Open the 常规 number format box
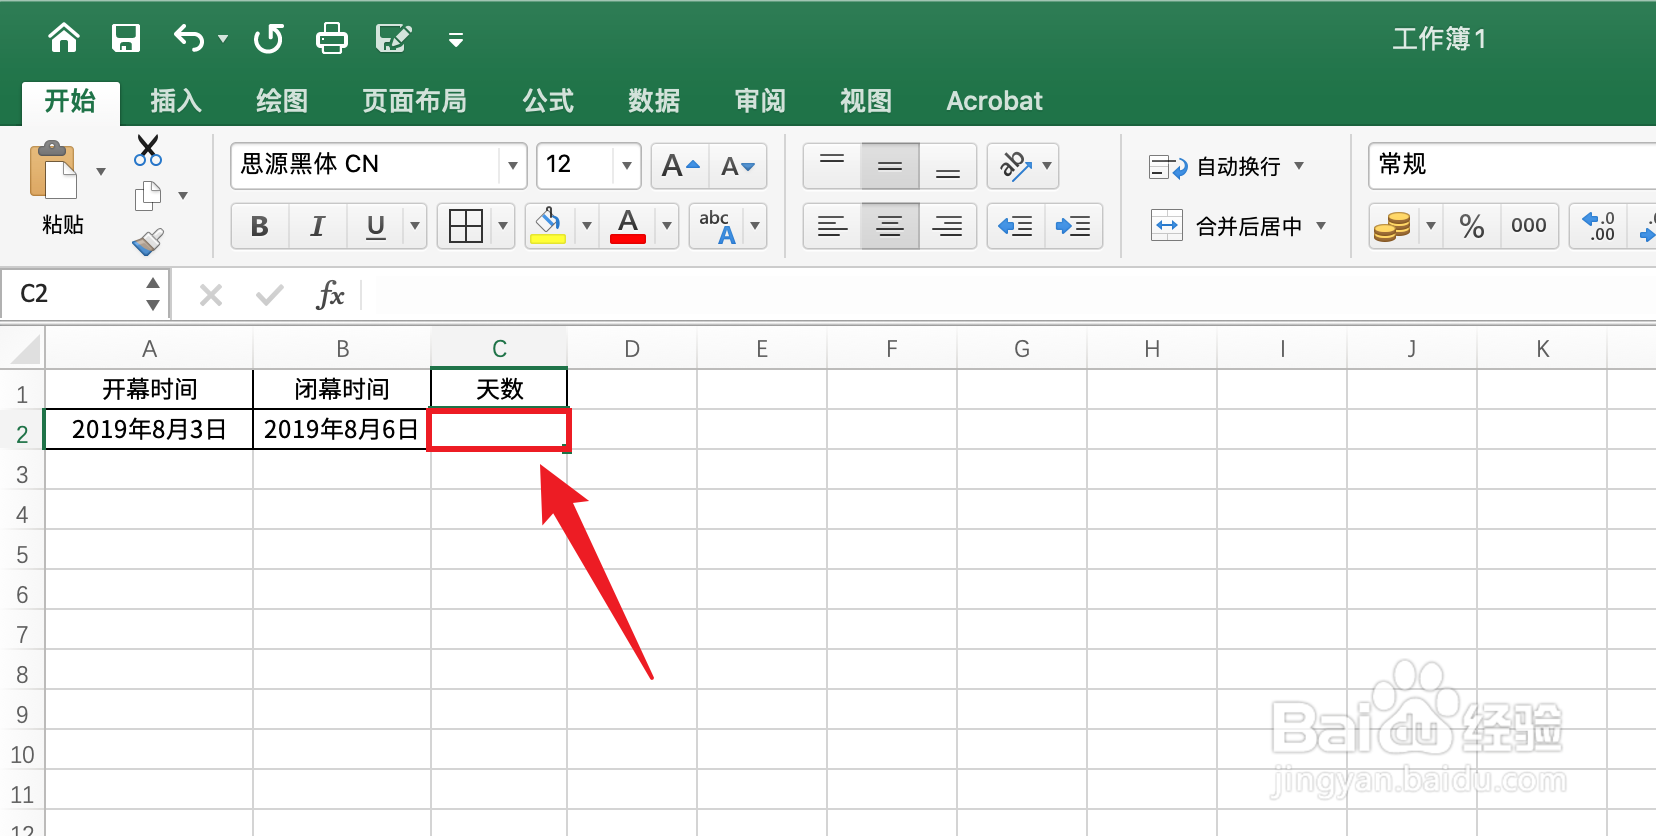 [1512, 165]
